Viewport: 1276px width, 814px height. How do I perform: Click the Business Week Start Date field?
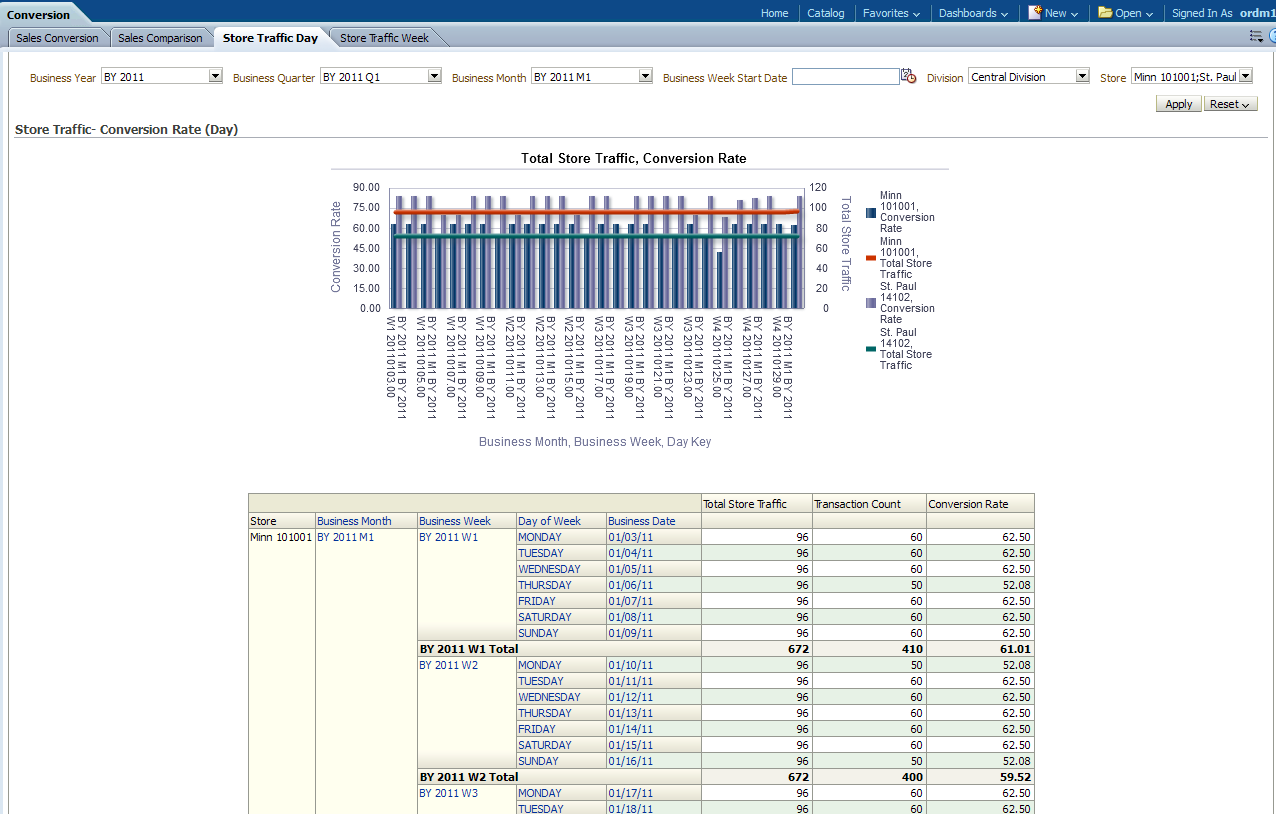tap(845, 76)
